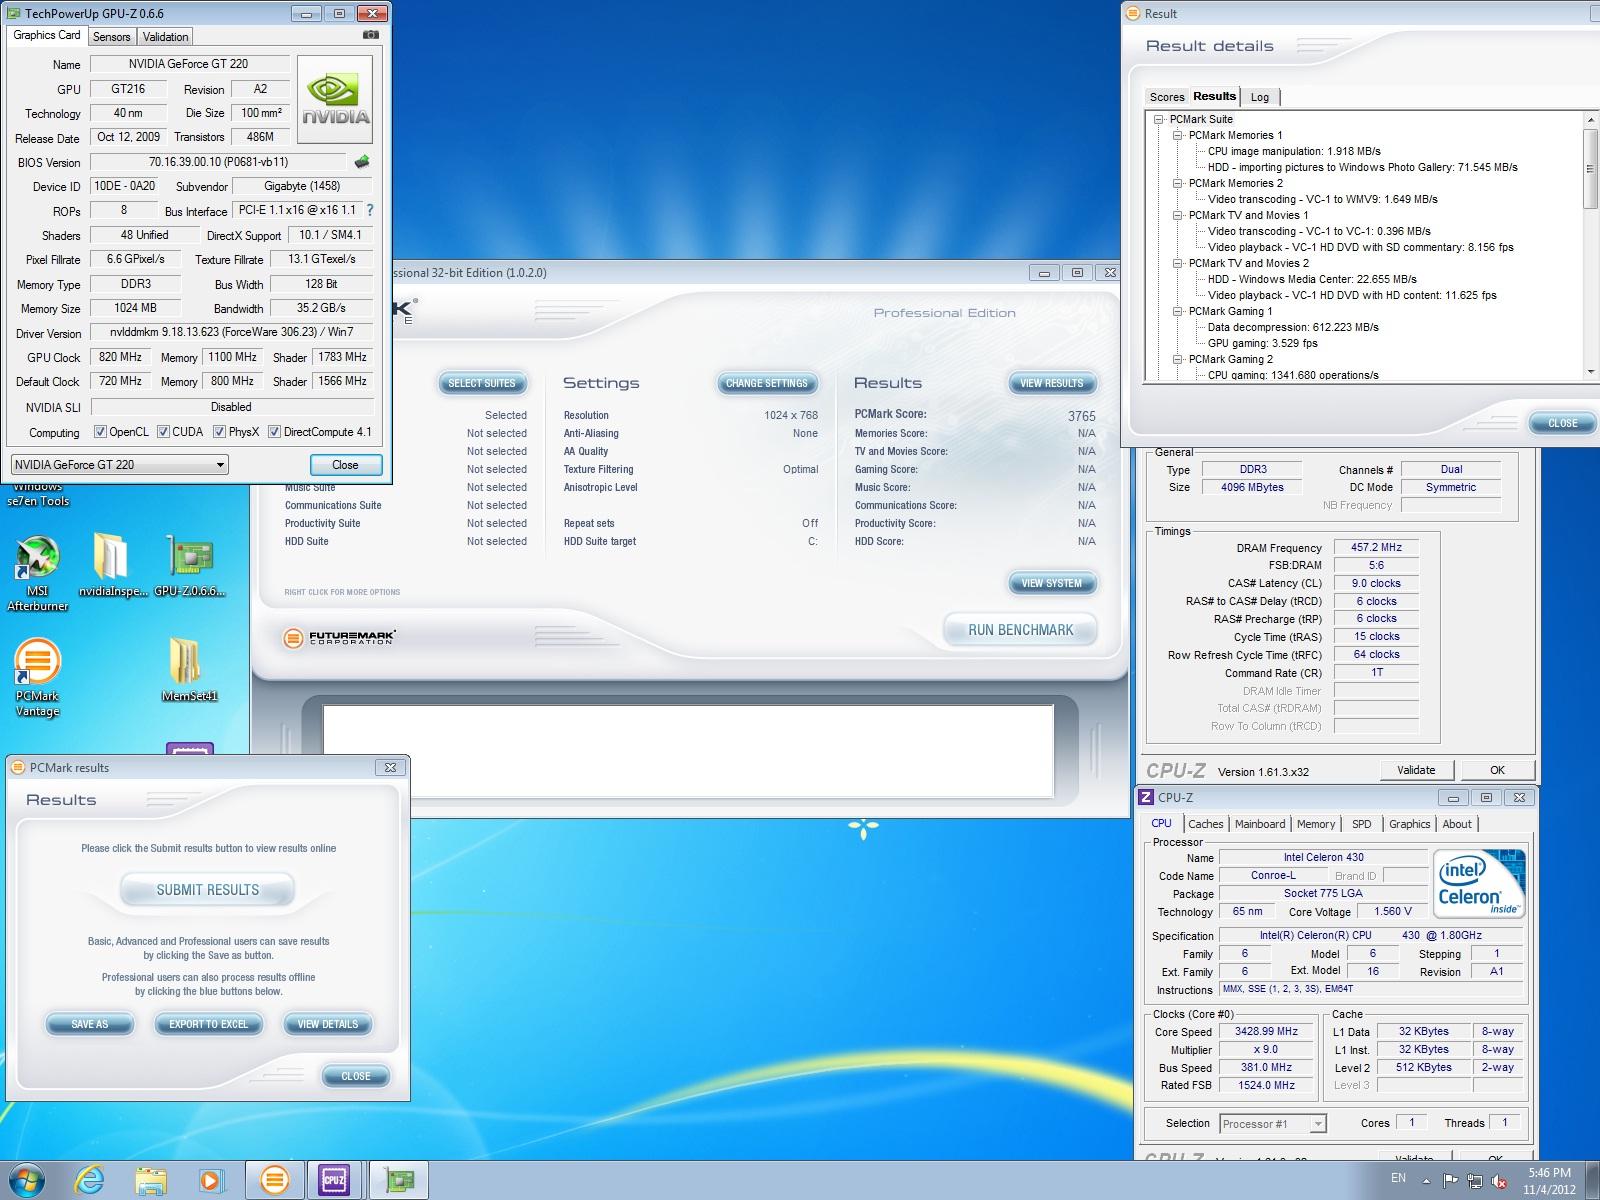The width and height of the screenshot is (1600, 1200).
Task: Open the nvidiaInspector desktop folder
Action: pyautogui.click(x=111, y=565)
